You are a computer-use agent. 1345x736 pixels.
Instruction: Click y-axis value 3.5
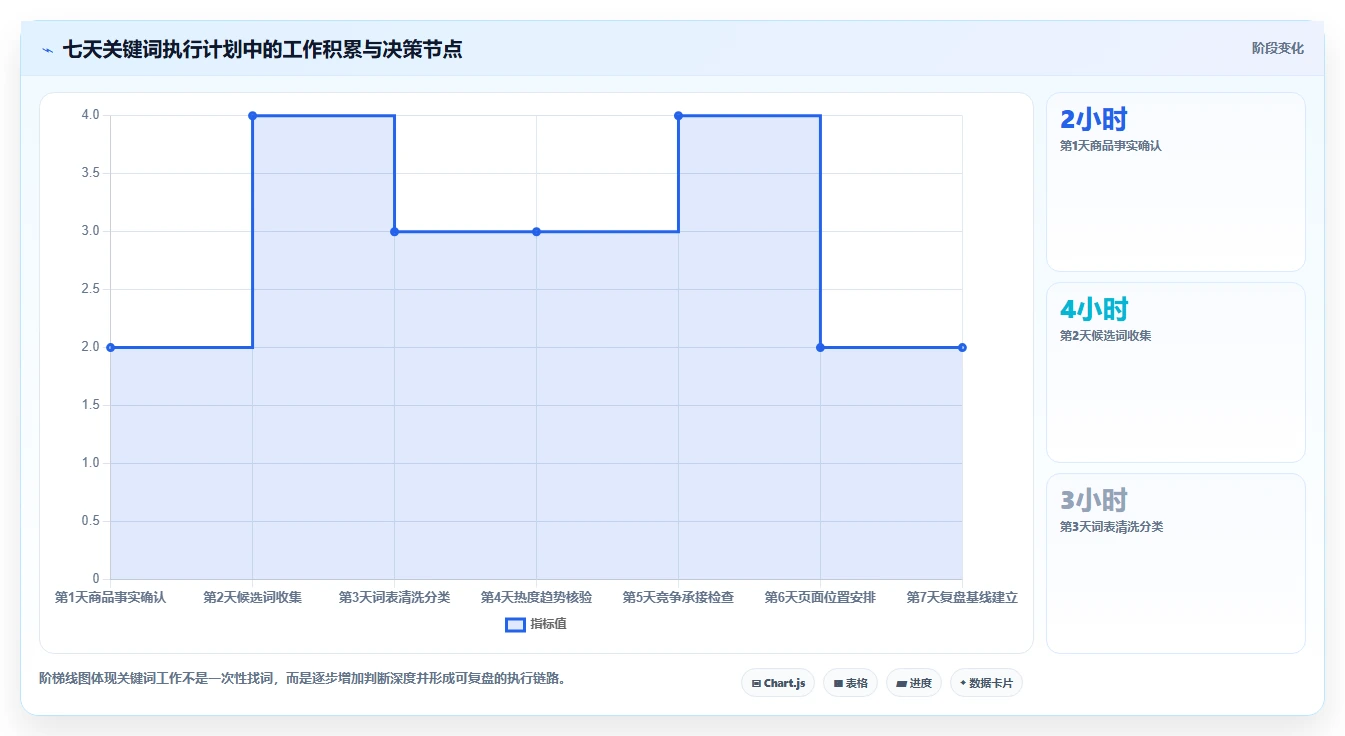[x=91, y=173]
